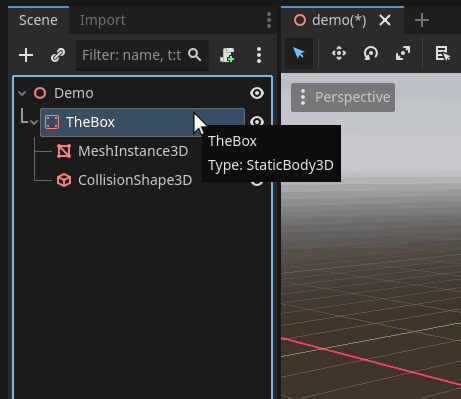Open the Perspective viewport menu

point(343,97)
